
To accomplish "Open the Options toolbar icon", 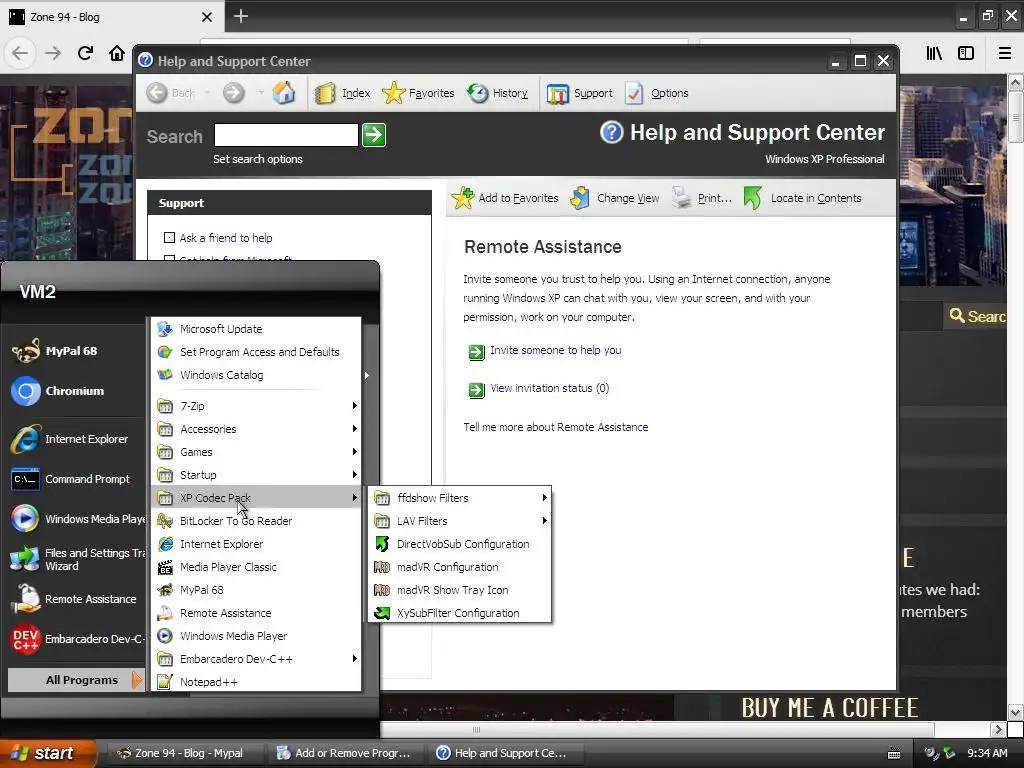I will (633, 93).
